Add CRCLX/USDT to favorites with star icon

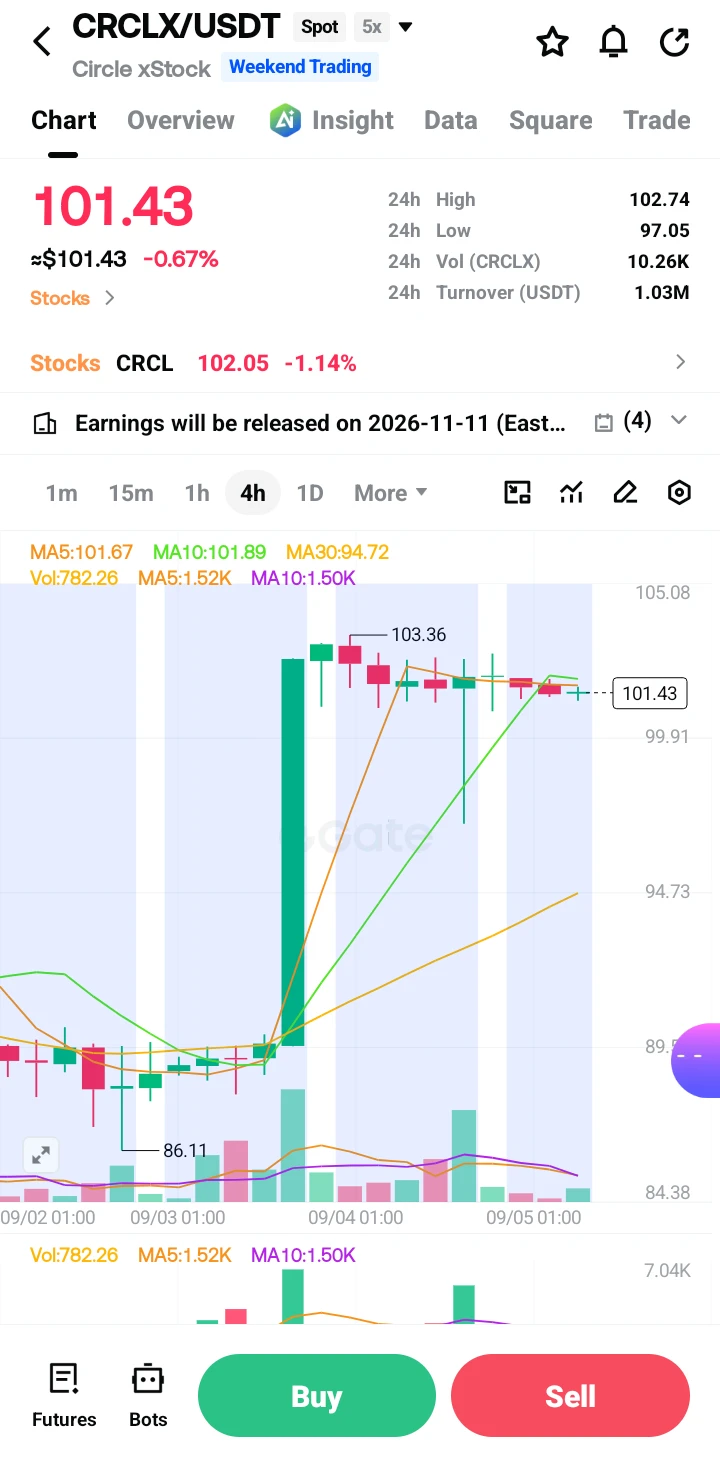(x=552, y=42)
